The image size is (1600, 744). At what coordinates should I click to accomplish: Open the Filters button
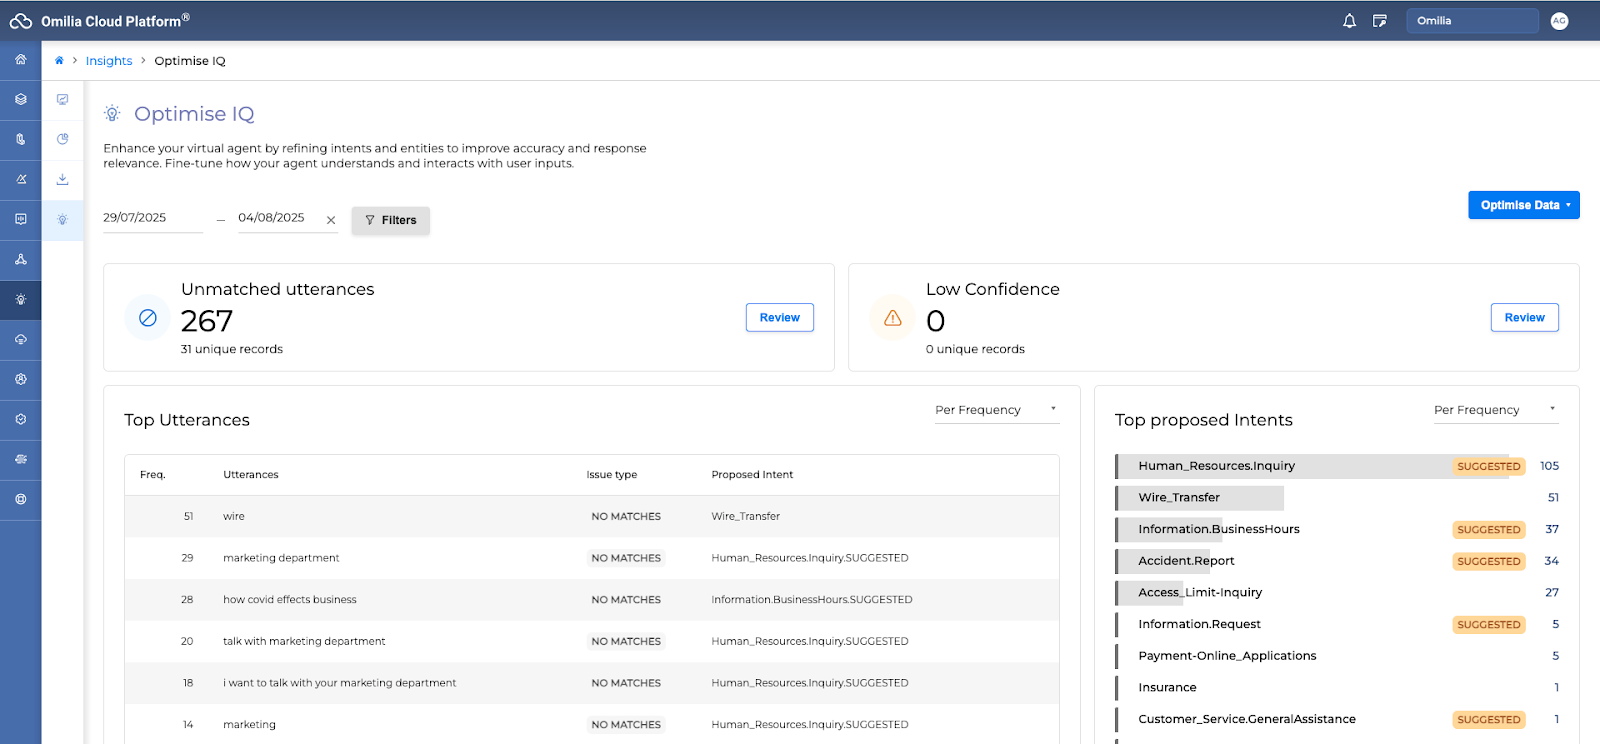[390, 220]
